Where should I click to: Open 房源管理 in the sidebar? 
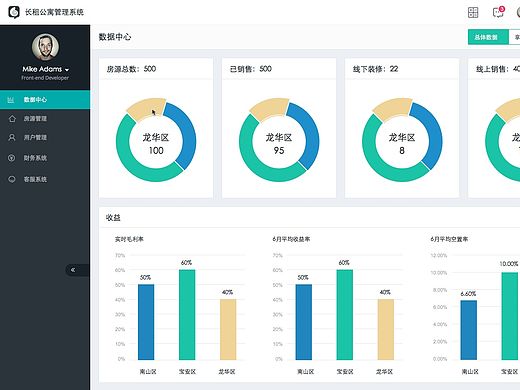45,118
